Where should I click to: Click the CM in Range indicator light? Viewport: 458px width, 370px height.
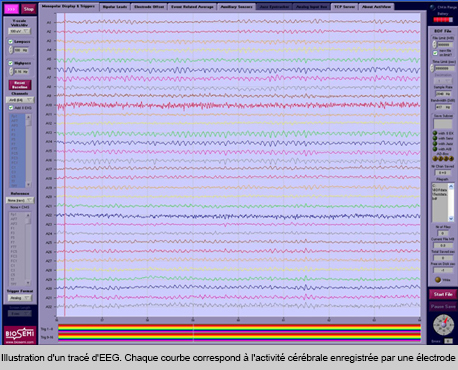coord(433,7)
